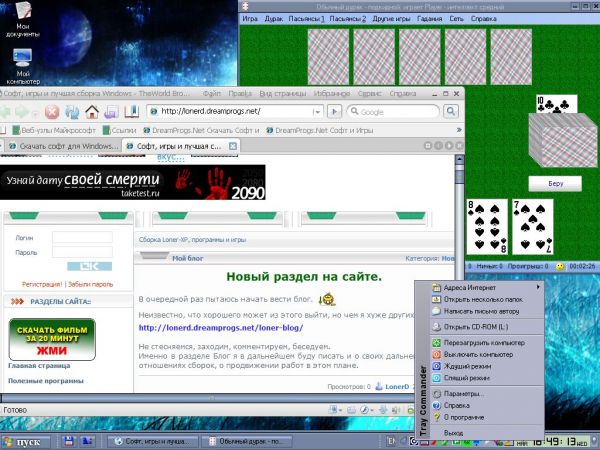The image size is (600, 450).
Task: Switch to 'Скачать софт для Windows' tab
Action: click(63, 146)
